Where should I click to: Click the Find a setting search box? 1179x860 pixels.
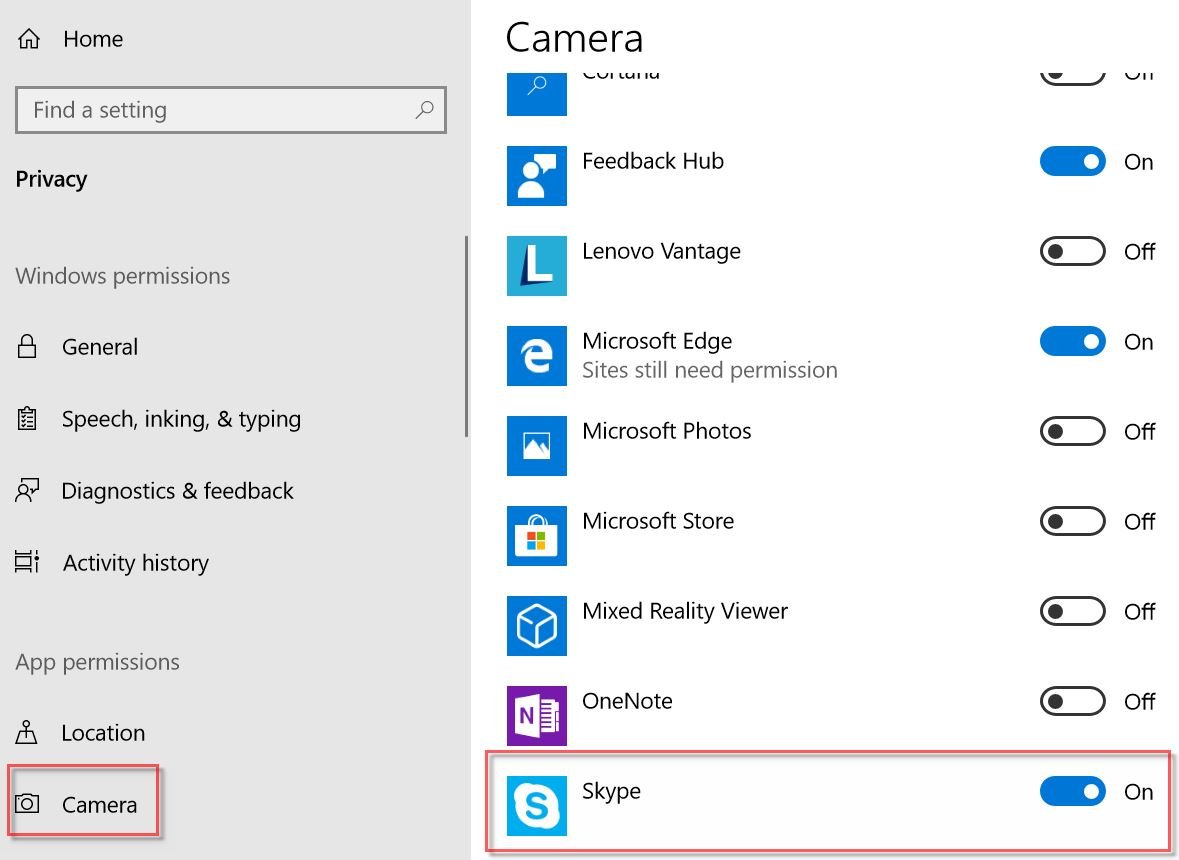click(x=231, y=110)
